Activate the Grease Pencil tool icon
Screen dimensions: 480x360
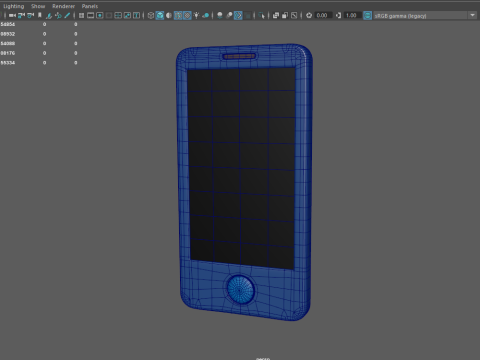[67, 15]
